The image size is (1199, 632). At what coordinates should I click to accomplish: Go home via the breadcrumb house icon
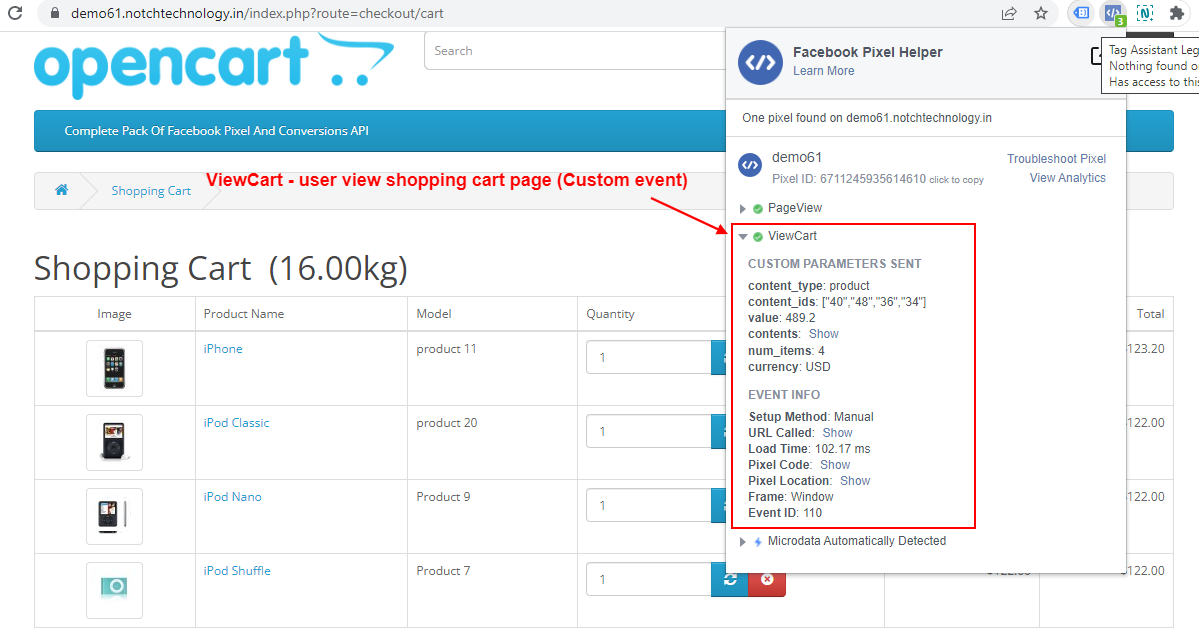click(x=61, y=190)
